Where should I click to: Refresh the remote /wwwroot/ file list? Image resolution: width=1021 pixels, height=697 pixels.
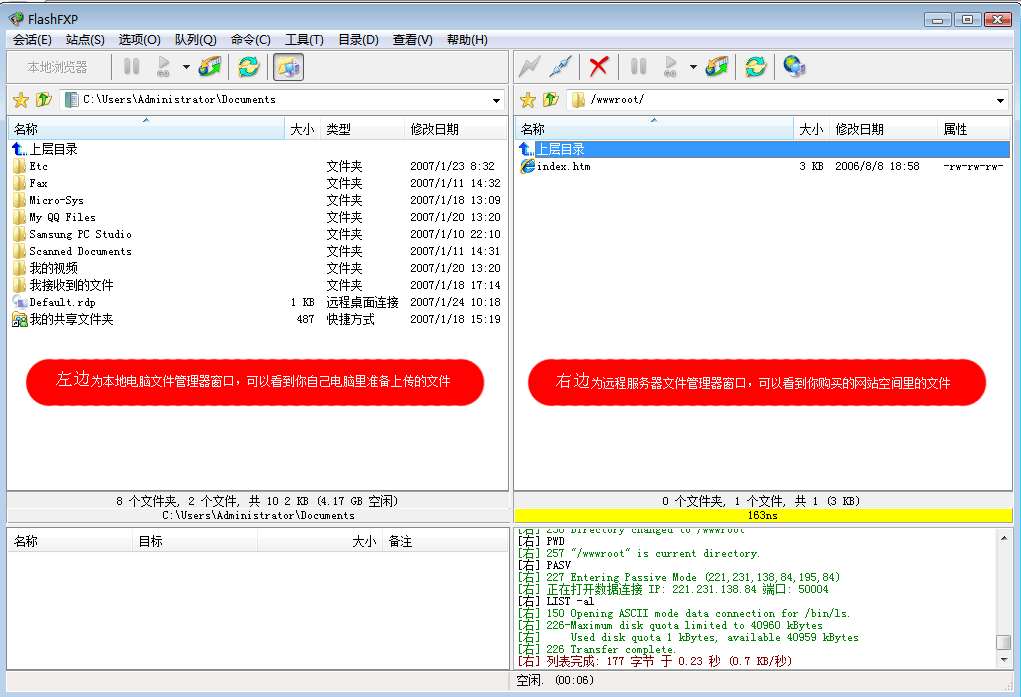click(756, 67)
